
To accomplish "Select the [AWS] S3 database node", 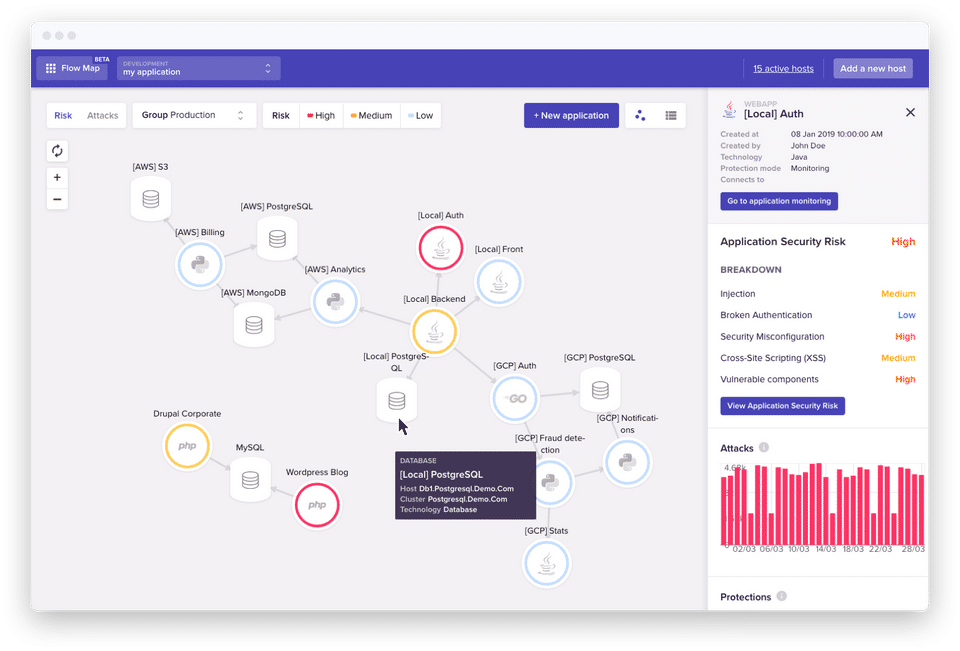I will click(151, 198).
